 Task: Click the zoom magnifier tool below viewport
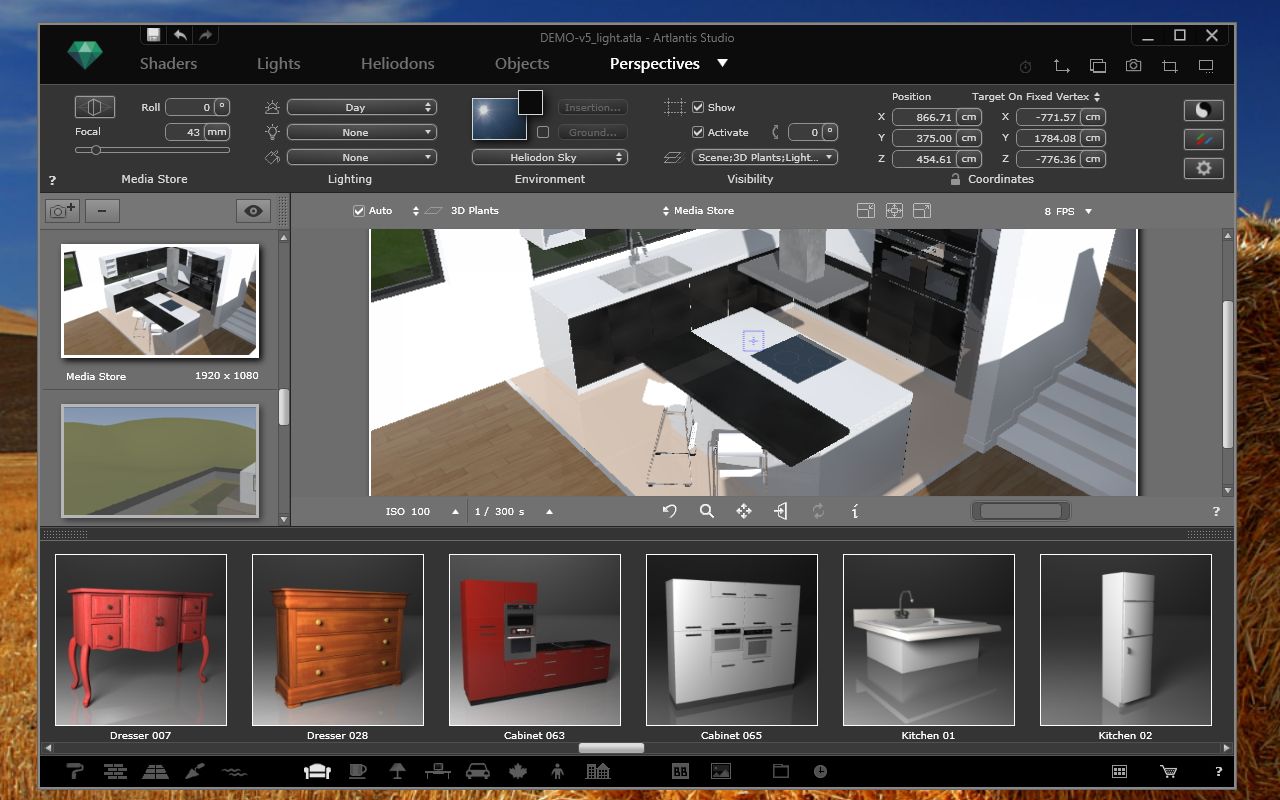point(707,511)
